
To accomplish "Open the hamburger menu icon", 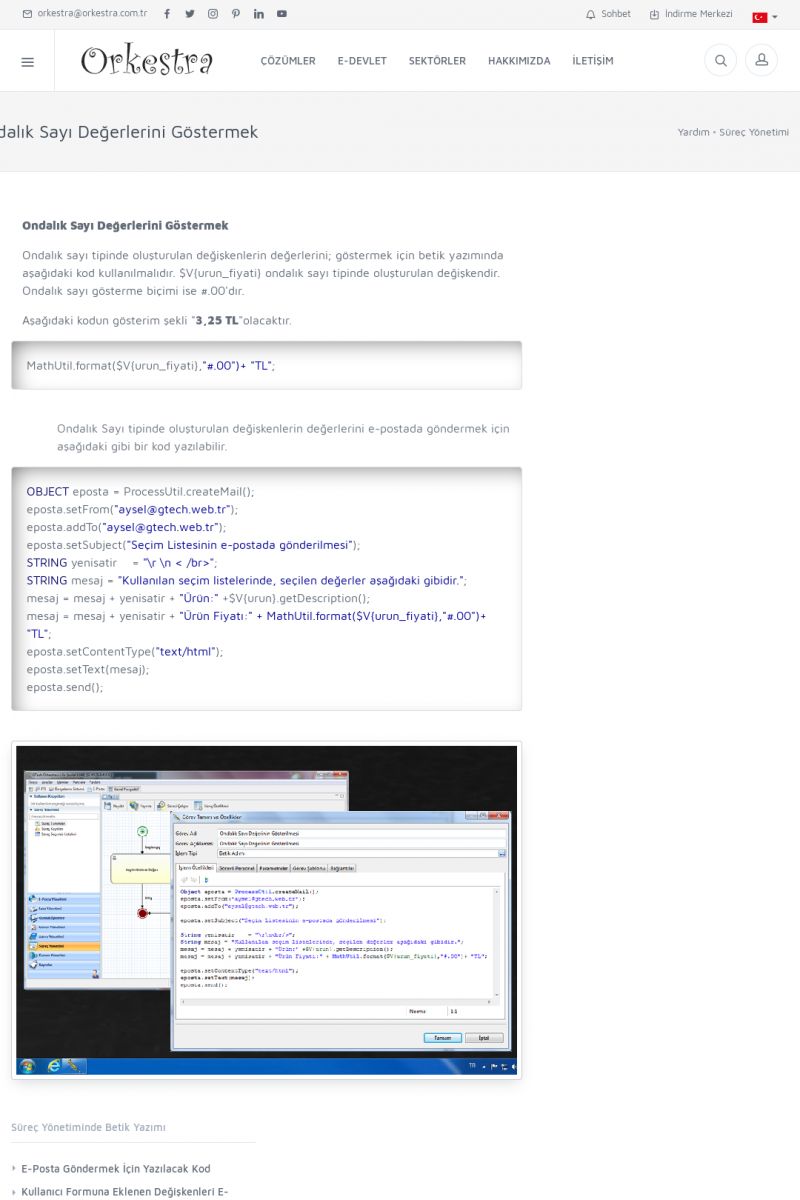I will click(x=27, y=61).
